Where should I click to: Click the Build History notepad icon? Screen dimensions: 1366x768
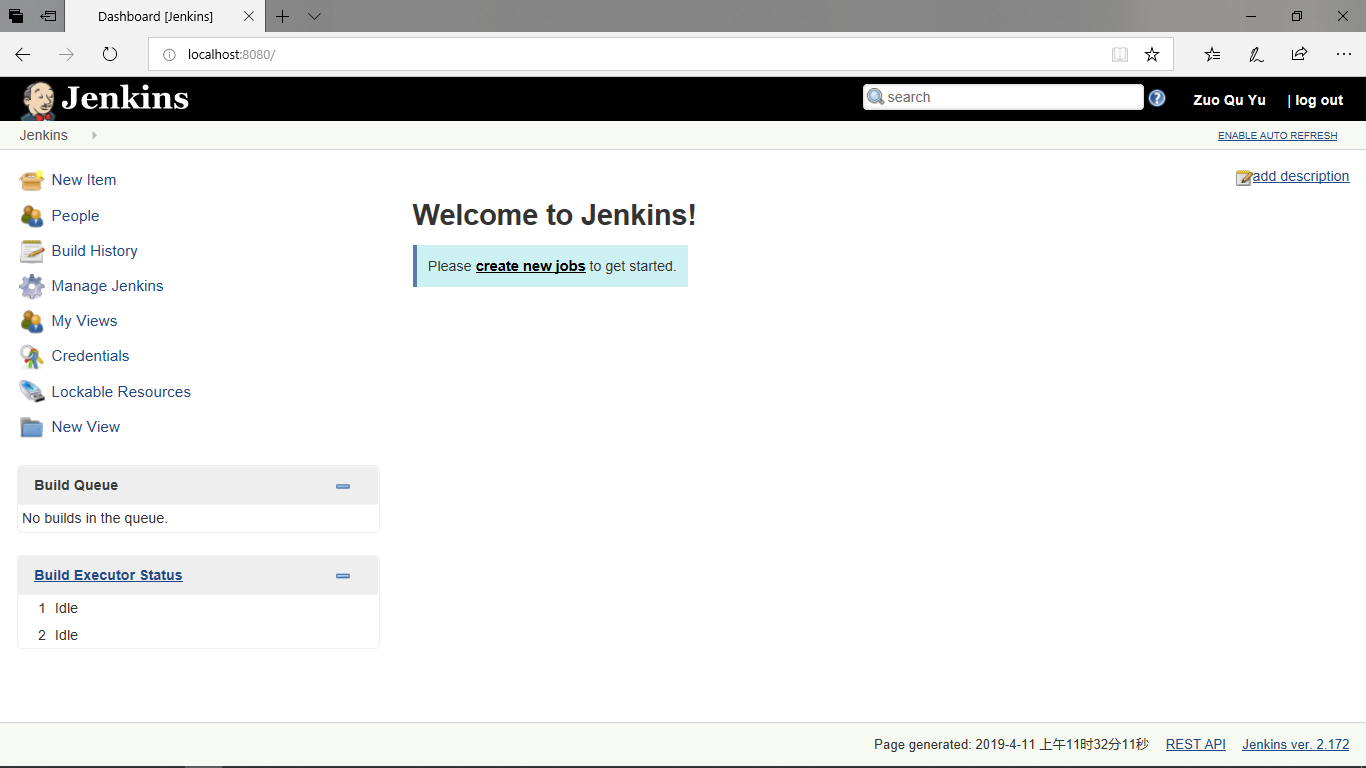(x=32, y=251)
